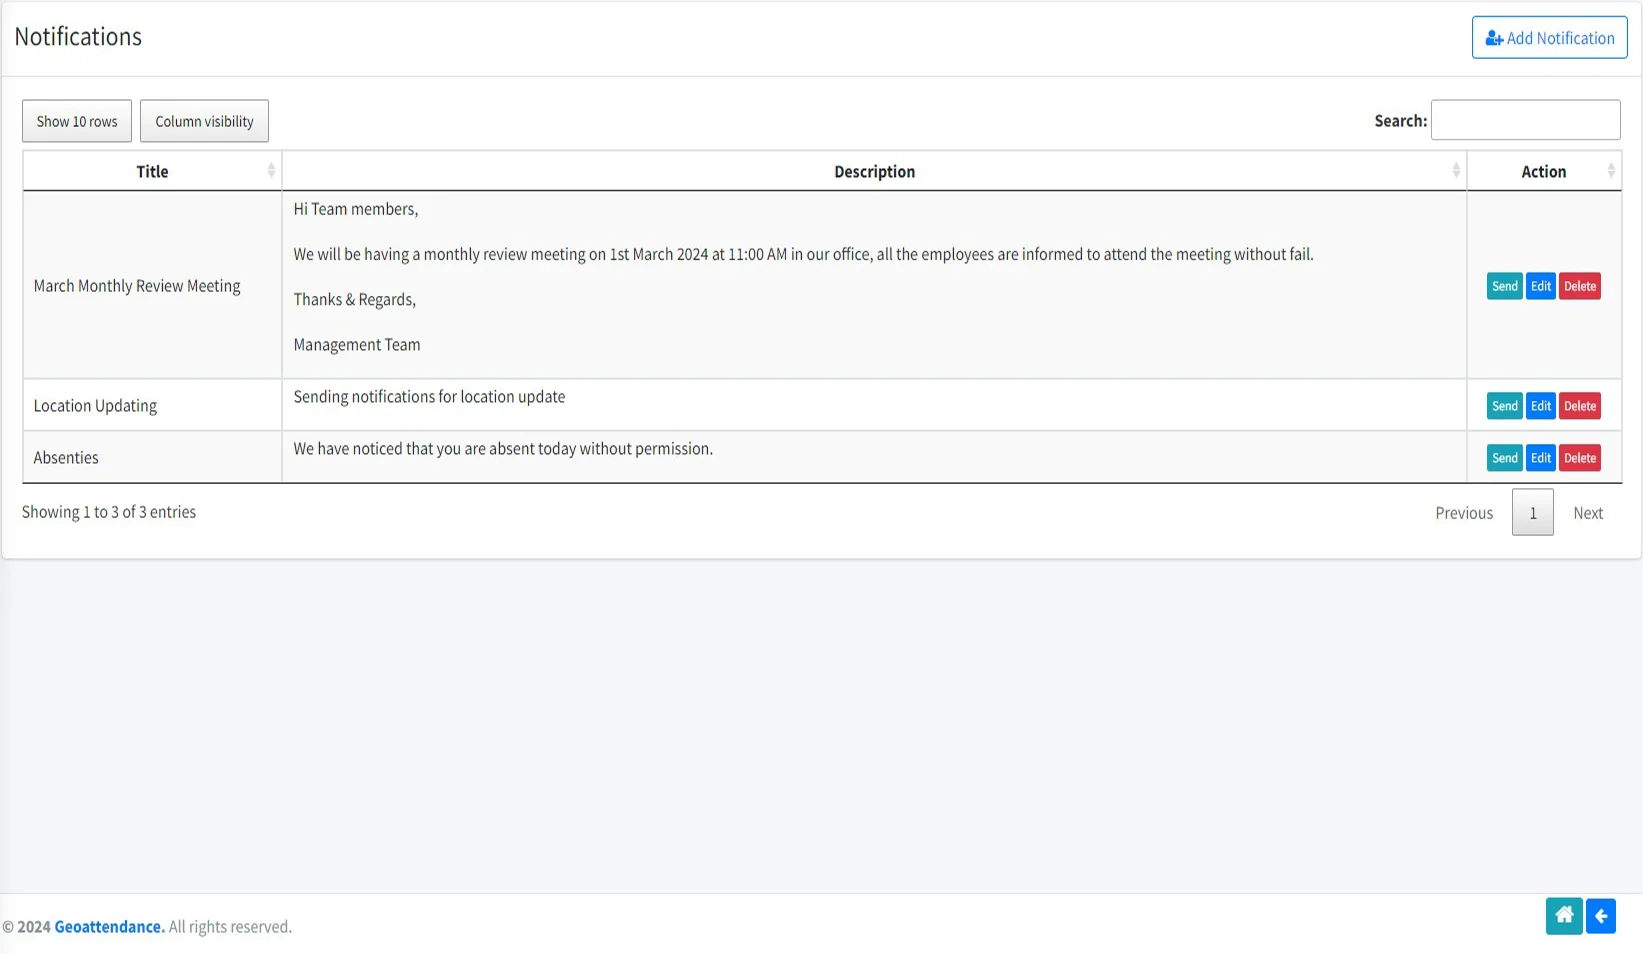The height and width of the screenshot is (954, 1643).
Task: Focus the Search input field
Action: [x=1524, y=120]
